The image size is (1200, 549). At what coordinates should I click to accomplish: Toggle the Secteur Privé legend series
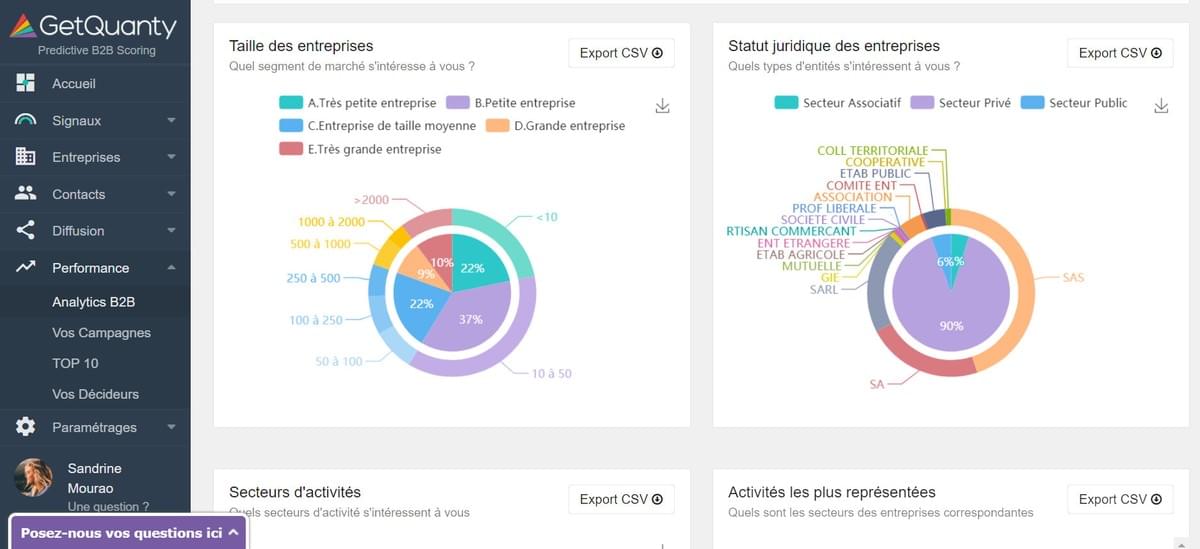click(x=922, y=102)
